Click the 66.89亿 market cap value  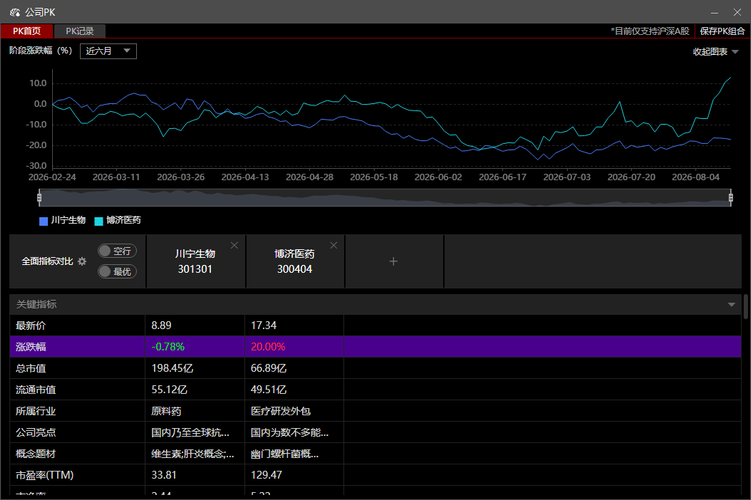(x=268, y=368)
